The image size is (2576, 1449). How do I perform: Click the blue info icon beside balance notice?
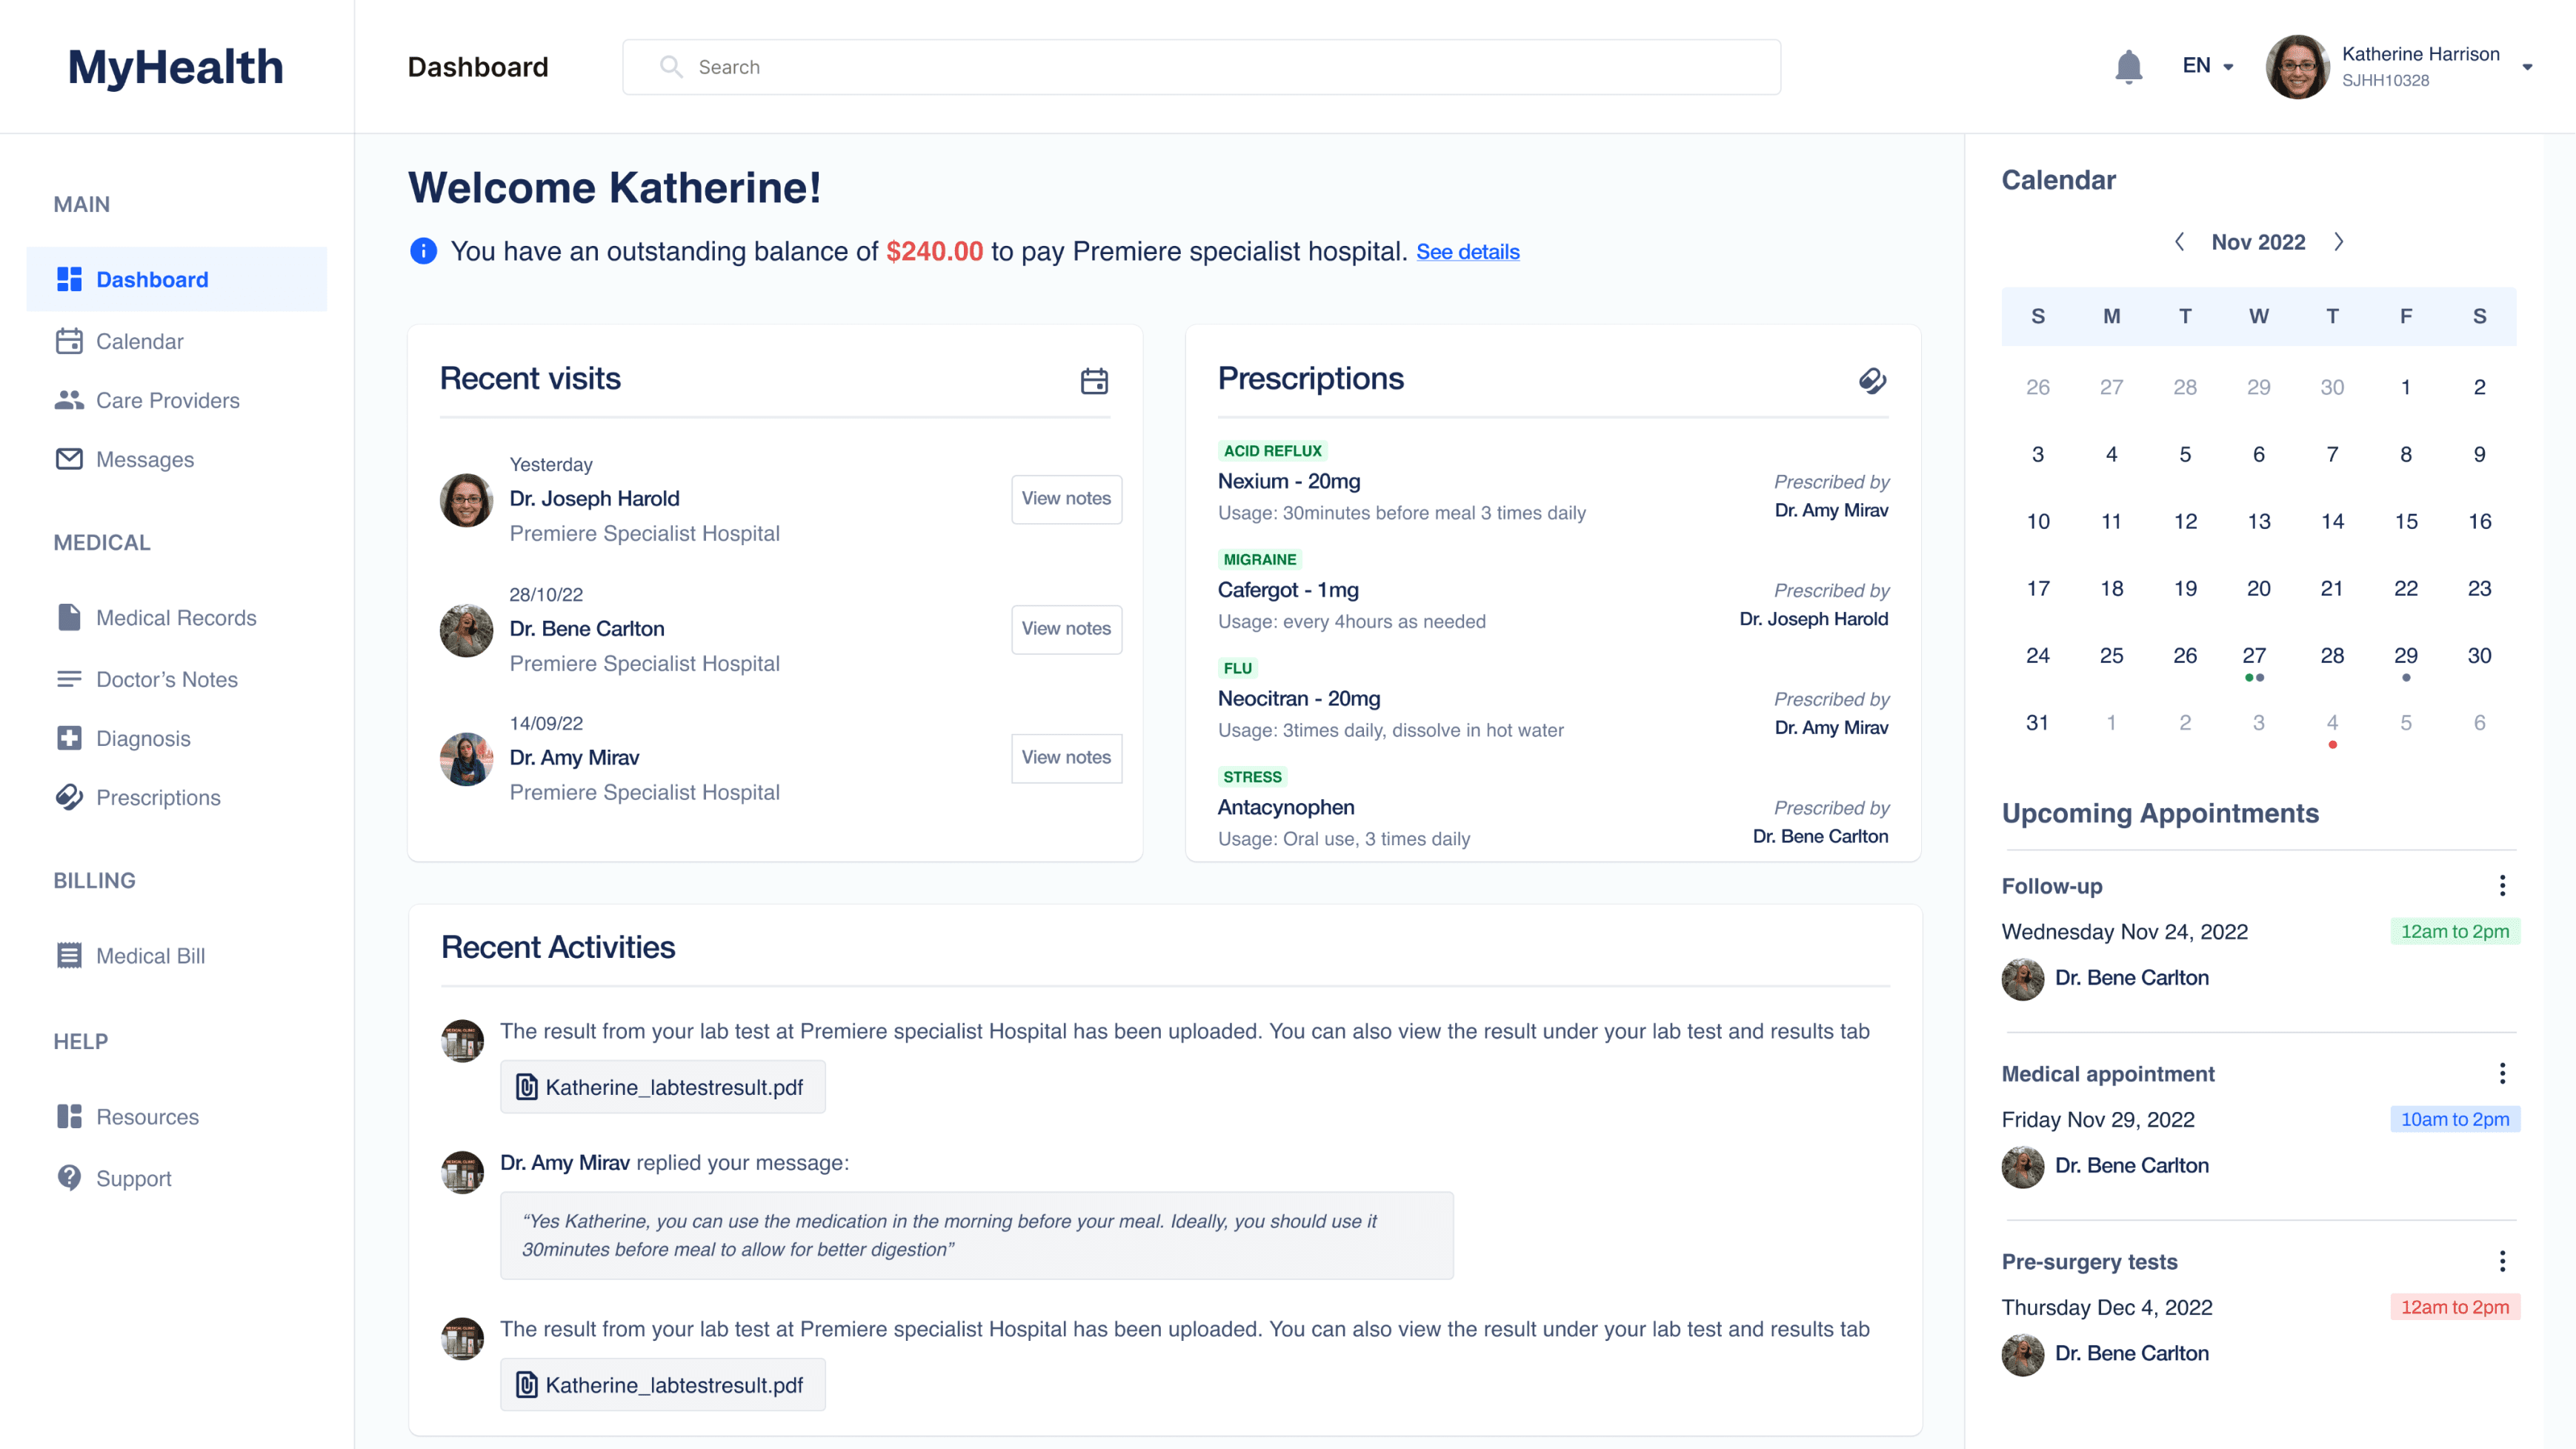(423, 251)
